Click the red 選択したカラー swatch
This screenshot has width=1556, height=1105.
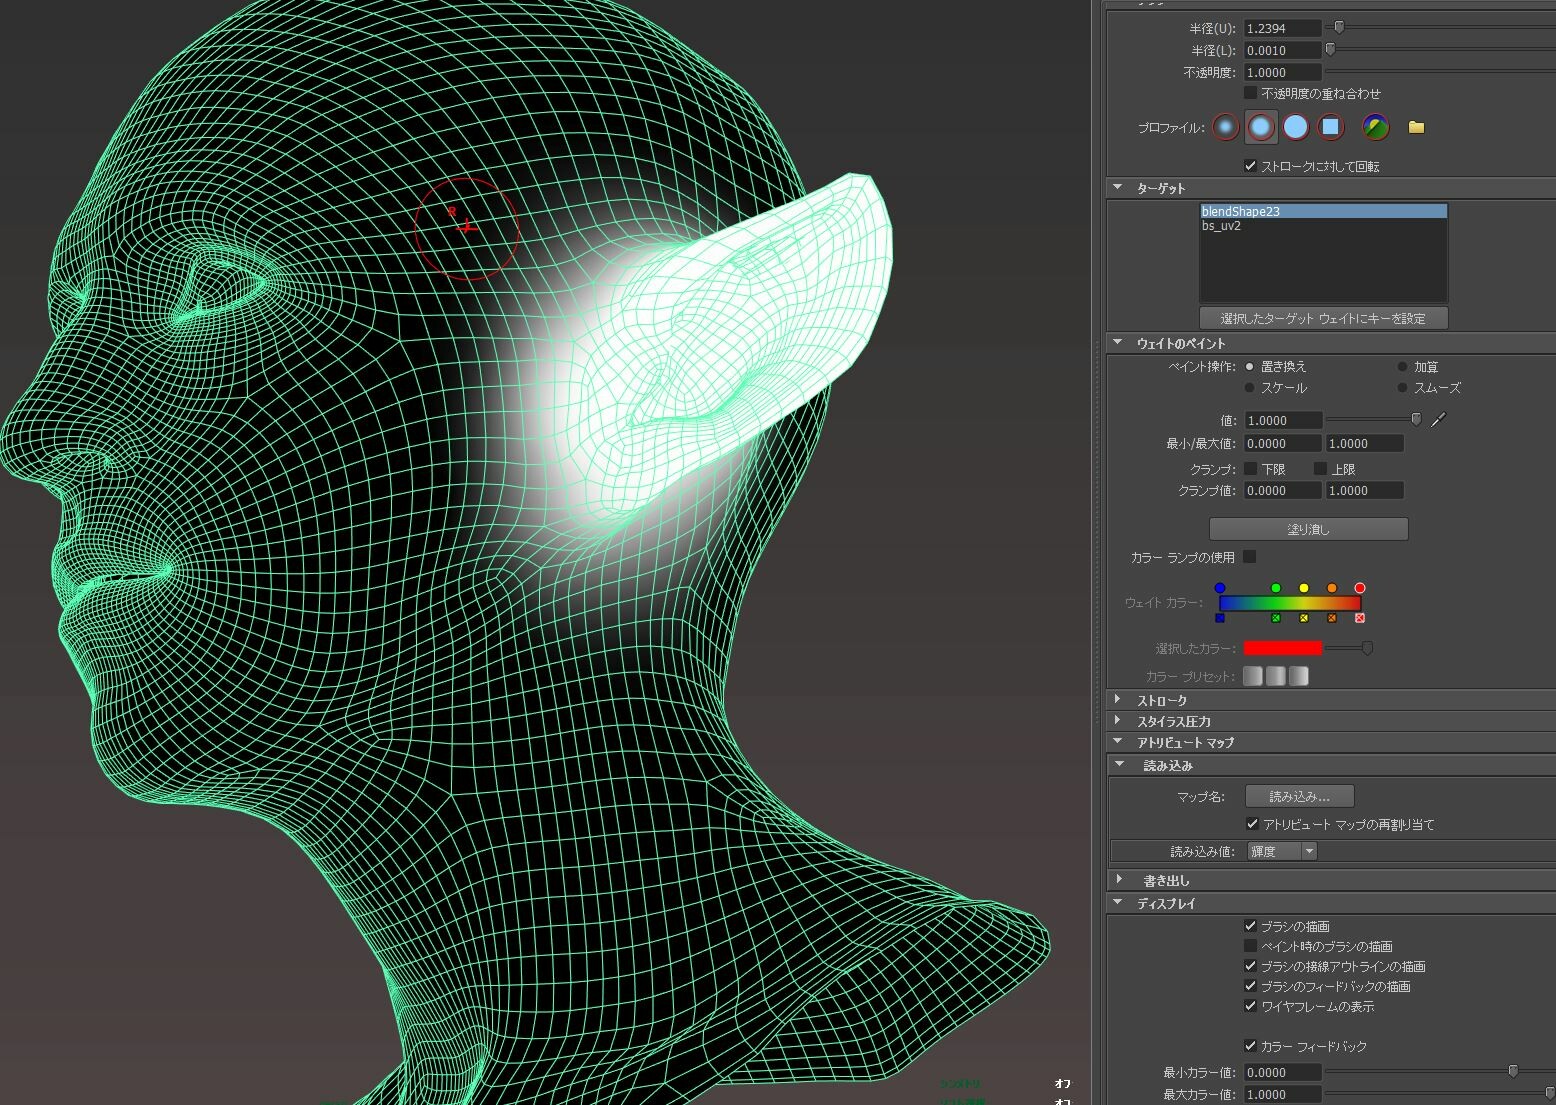(1281, 648)
